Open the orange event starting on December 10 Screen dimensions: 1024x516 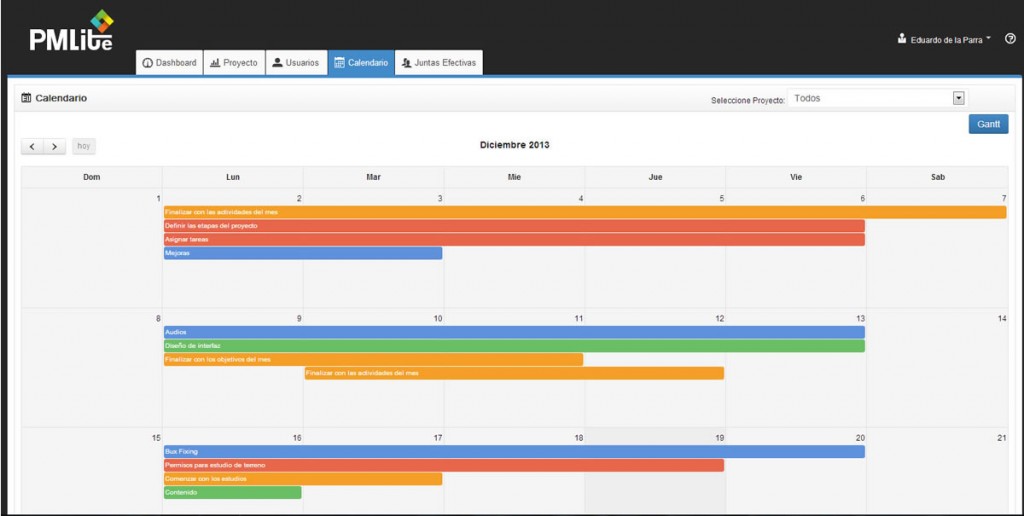tap(514, 374)
